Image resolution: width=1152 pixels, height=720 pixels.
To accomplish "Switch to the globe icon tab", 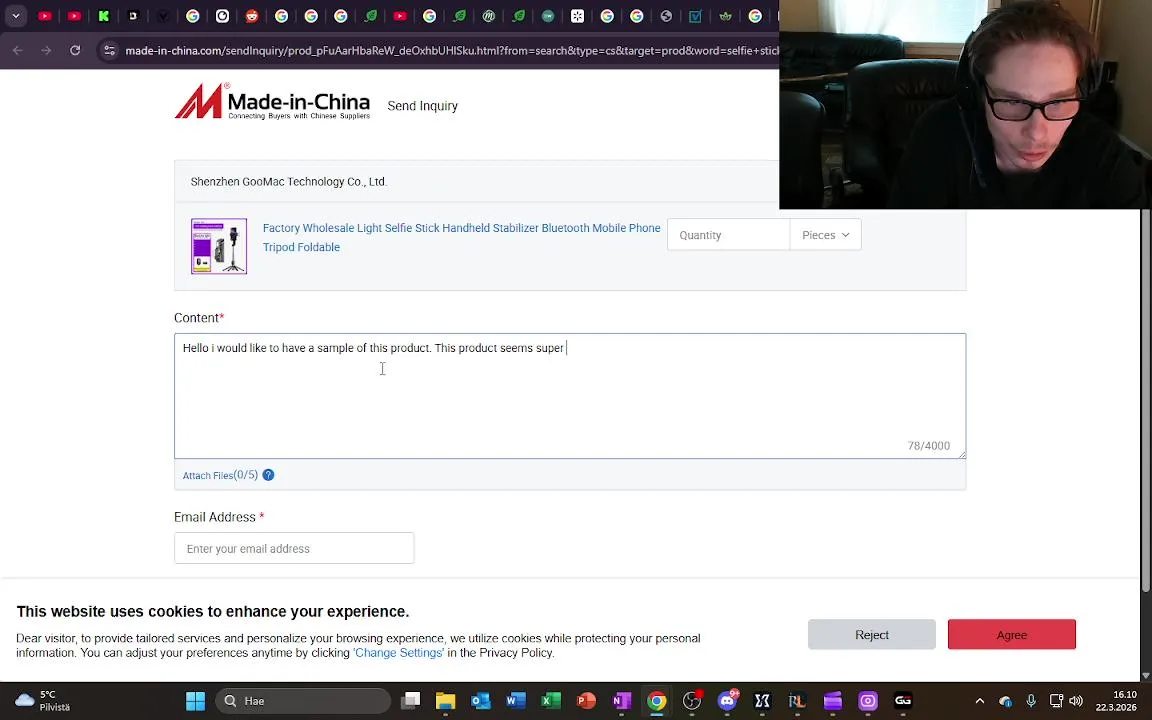I will click(x=666, y=15).
